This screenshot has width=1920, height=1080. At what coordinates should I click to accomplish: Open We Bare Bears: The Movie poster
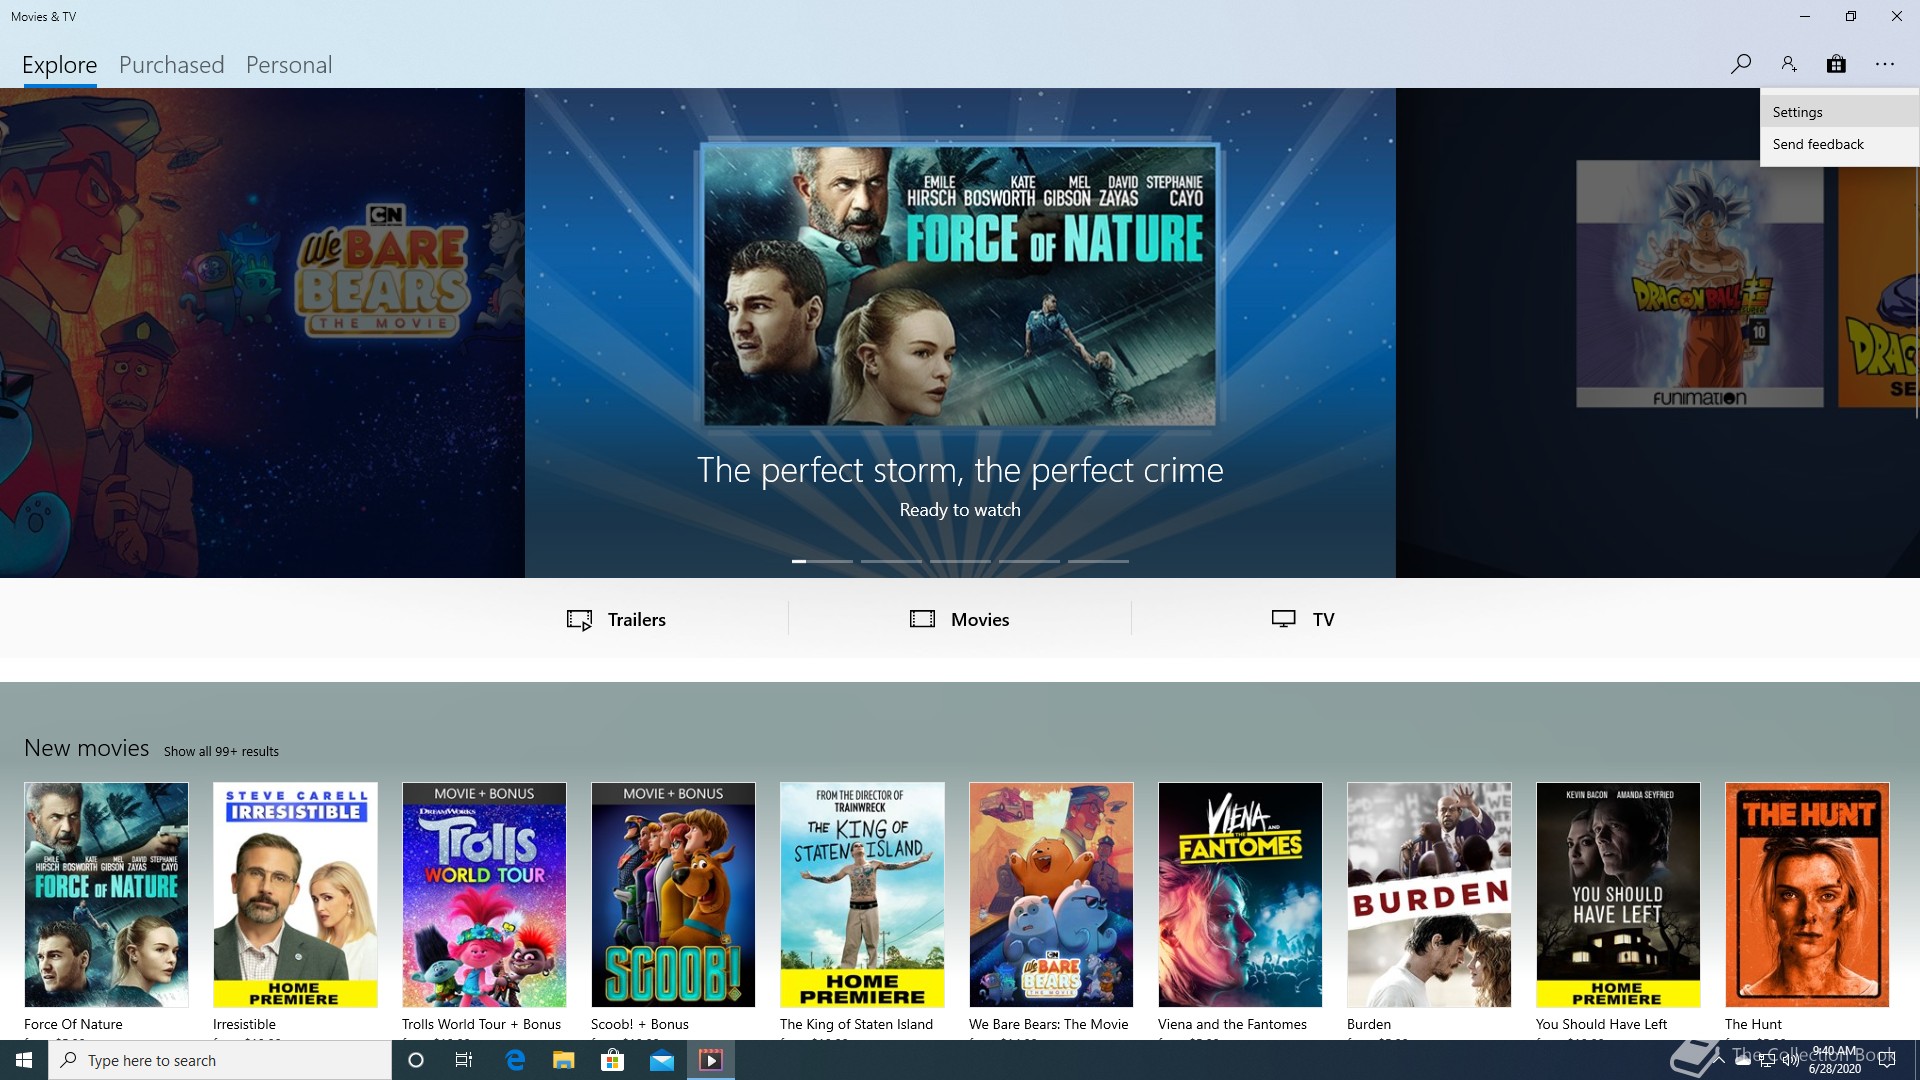[x=1051, y=895]
